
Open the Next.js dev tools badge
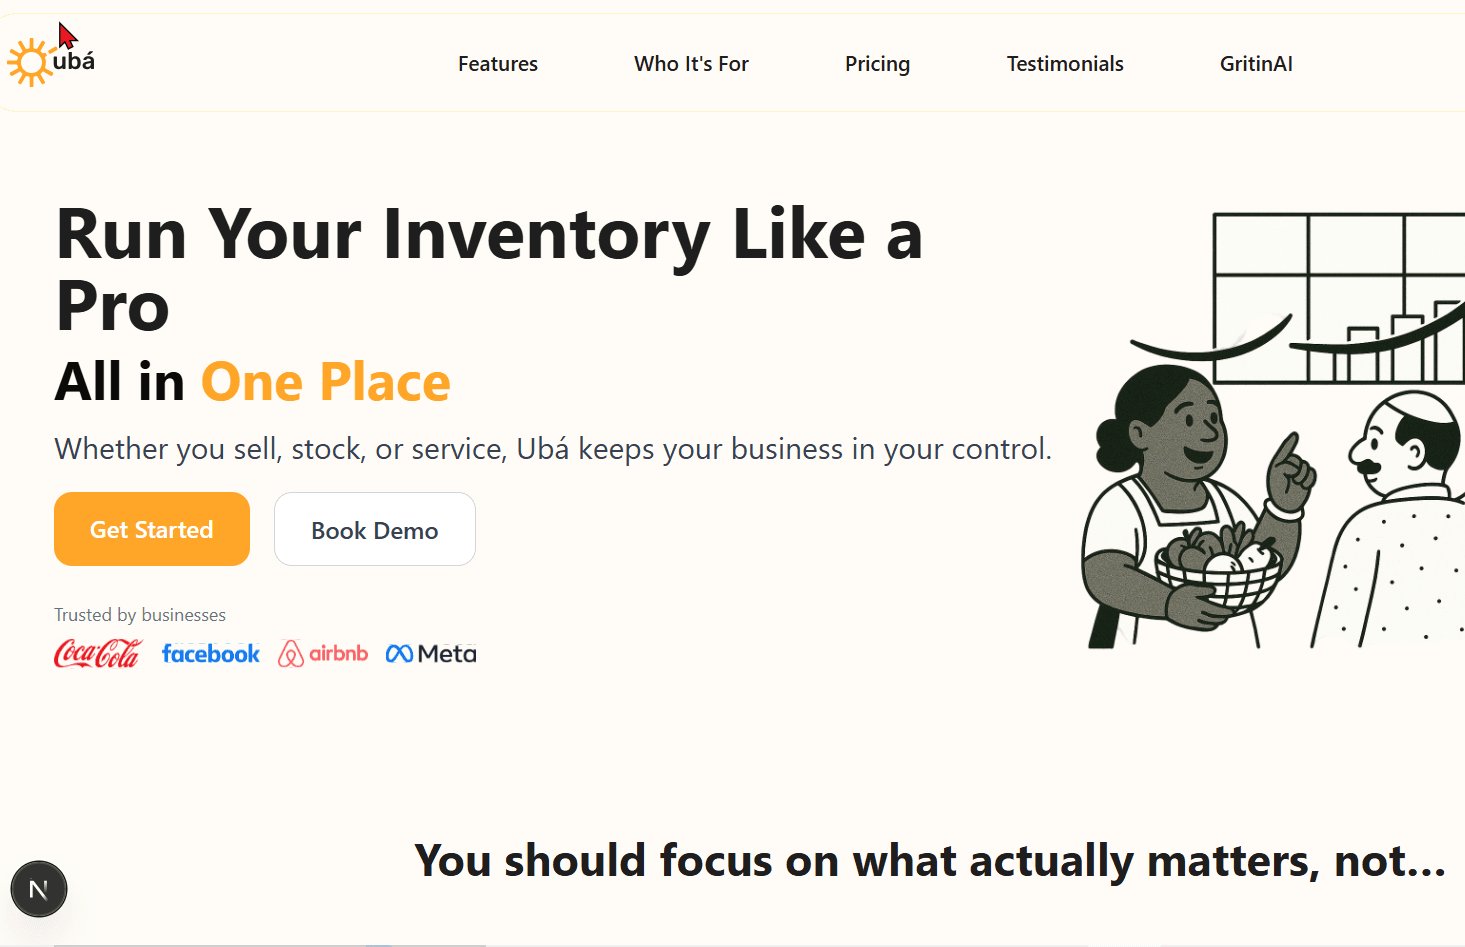[x=39, y=889]
